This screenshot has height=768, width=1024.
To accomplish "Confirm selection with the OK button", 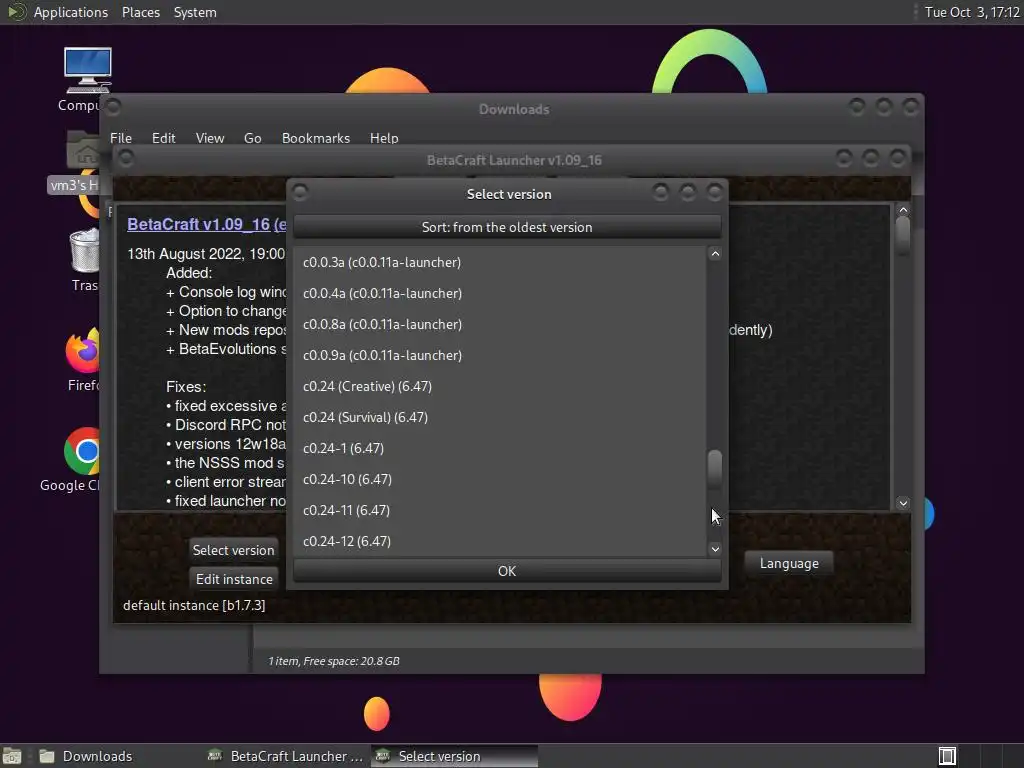I will pos(507,571).
